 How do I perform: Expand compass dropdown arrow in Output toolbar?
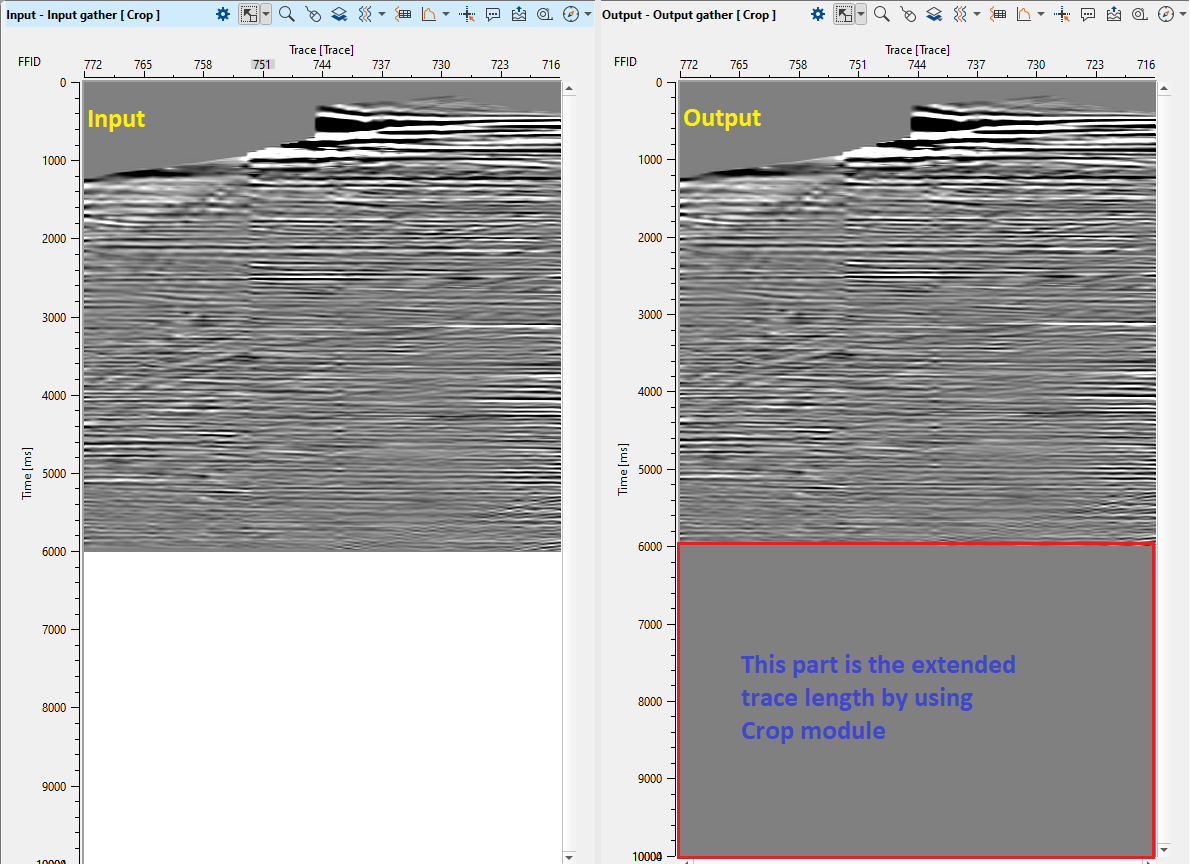tap(1183, 14)
